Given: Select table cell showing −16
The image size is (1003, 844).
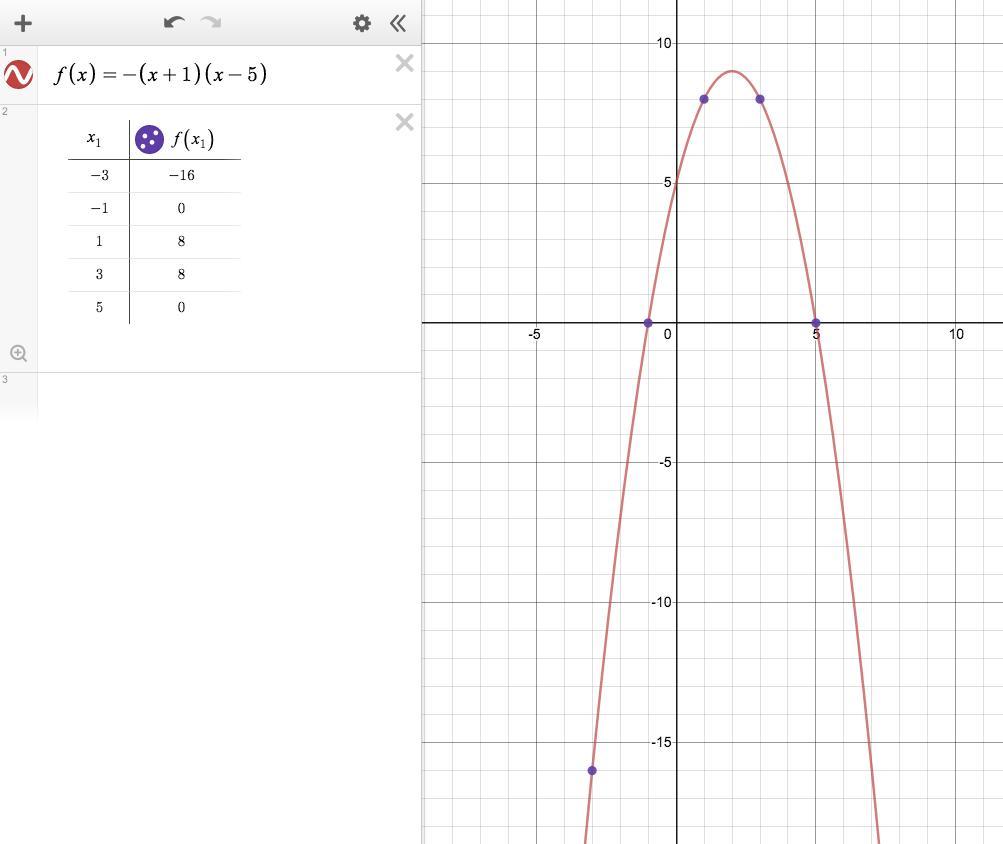Looking at the screenshot, I should [182, 175].
